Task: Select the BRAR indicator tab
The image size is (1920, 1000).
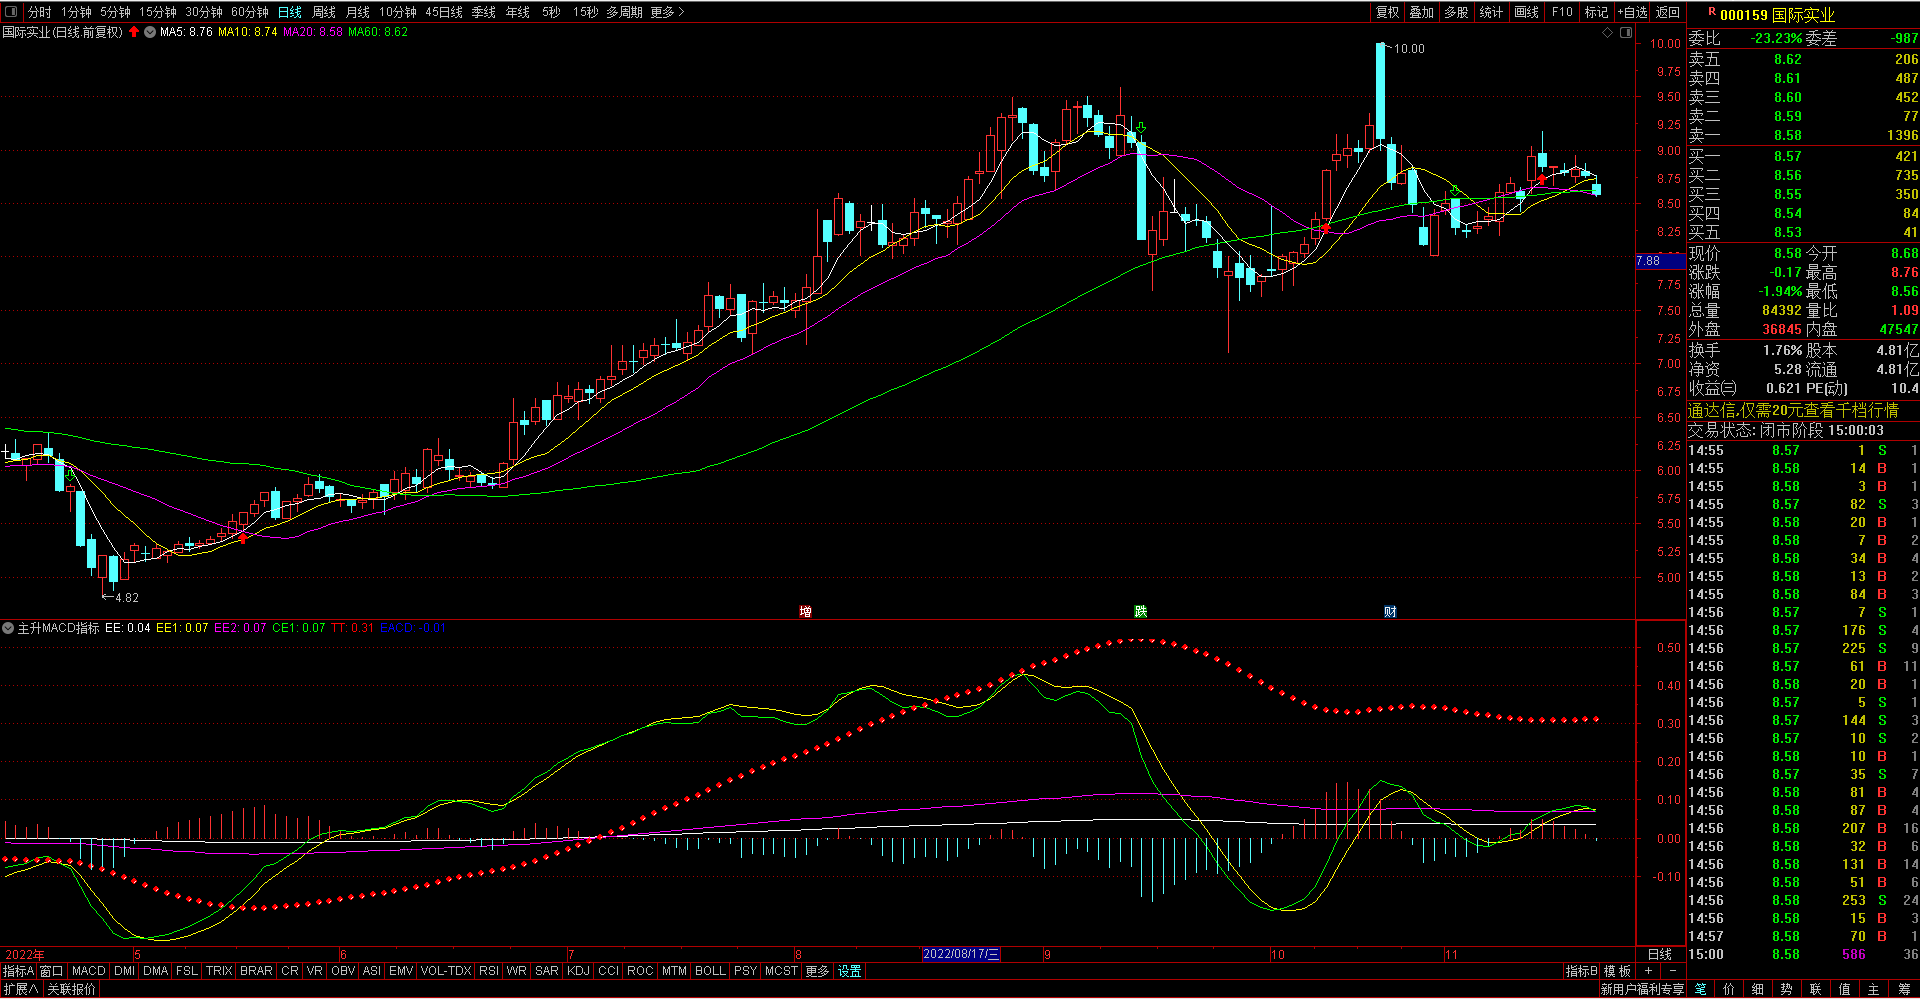Action: tap(256, 971)
